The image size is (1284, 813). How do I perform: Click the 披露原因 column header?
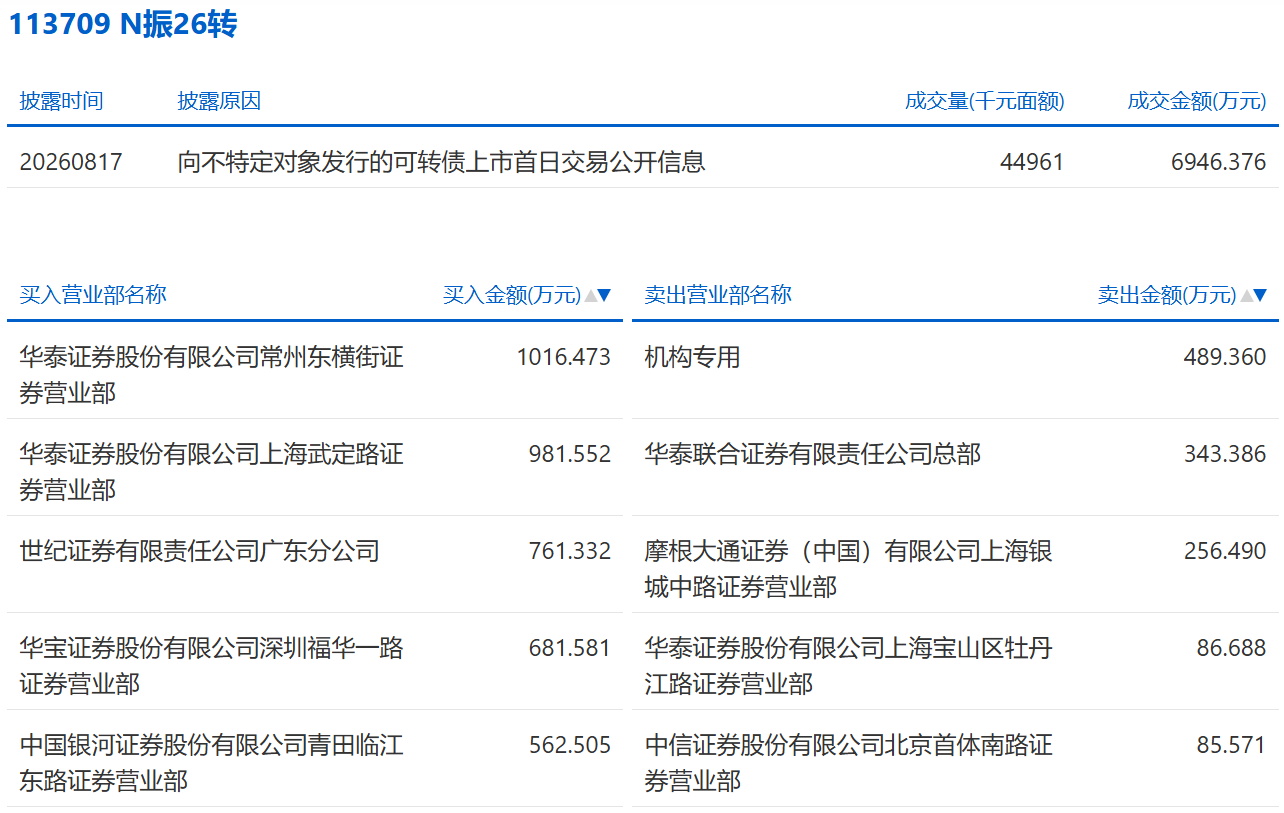[x=219, y=101]
